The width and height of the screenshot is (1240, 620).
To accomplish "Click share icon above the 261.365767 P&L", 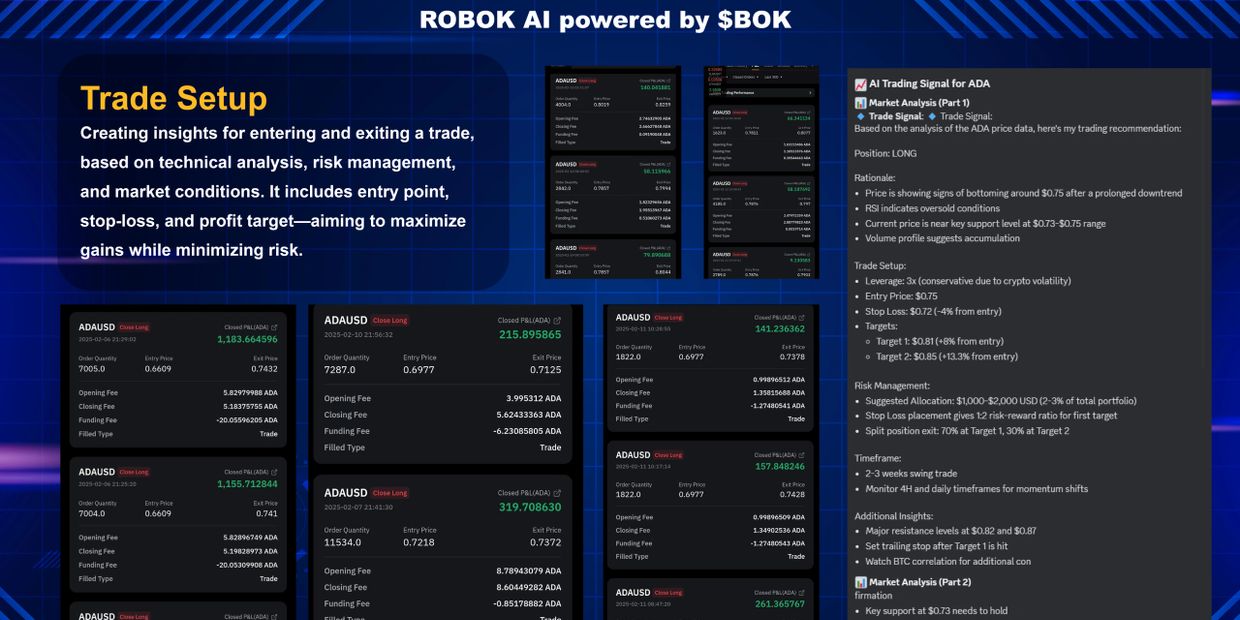I will (x=801, y=593).
